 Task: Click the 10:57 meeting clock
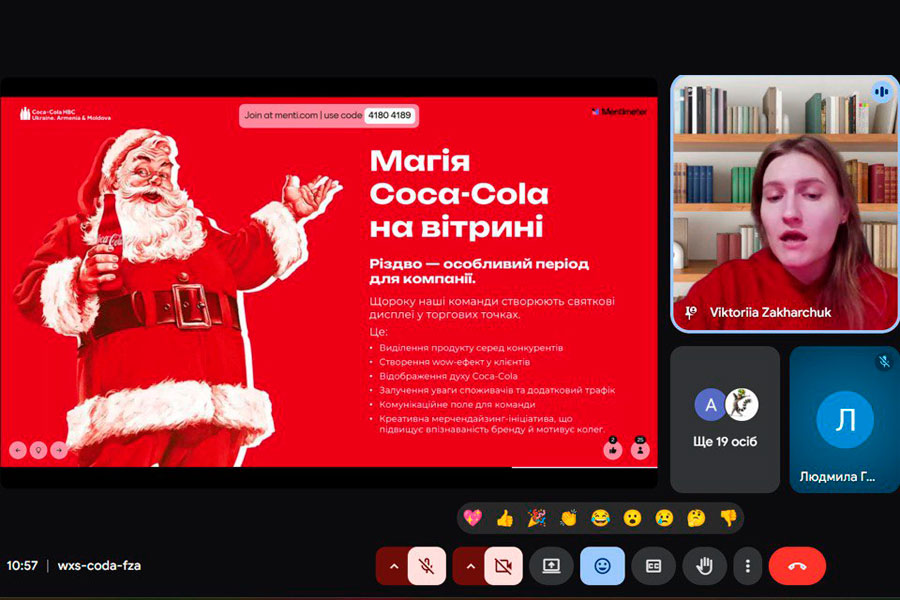click(22, 566)
